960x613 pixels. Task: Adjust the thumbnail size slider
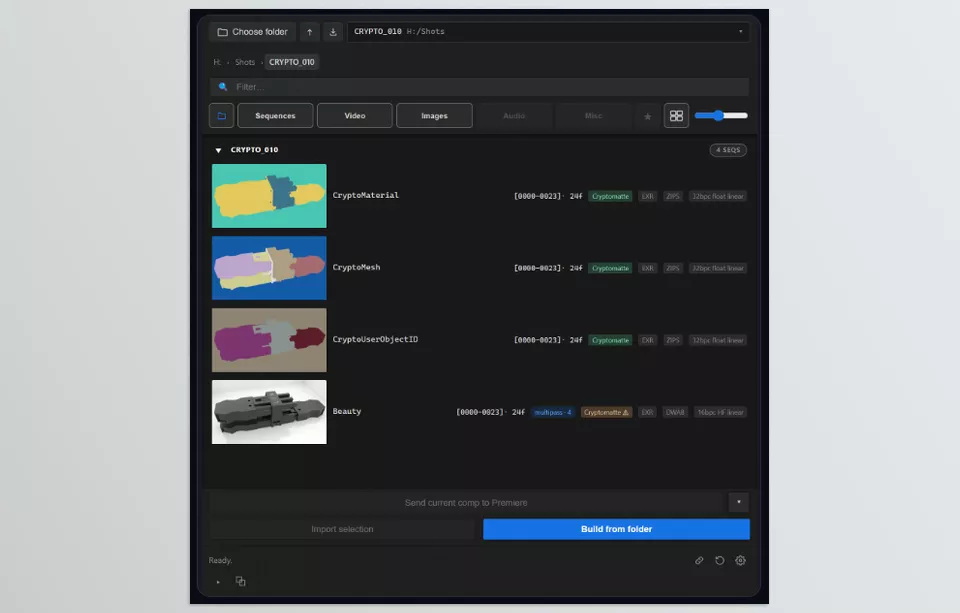click(721, 116)
